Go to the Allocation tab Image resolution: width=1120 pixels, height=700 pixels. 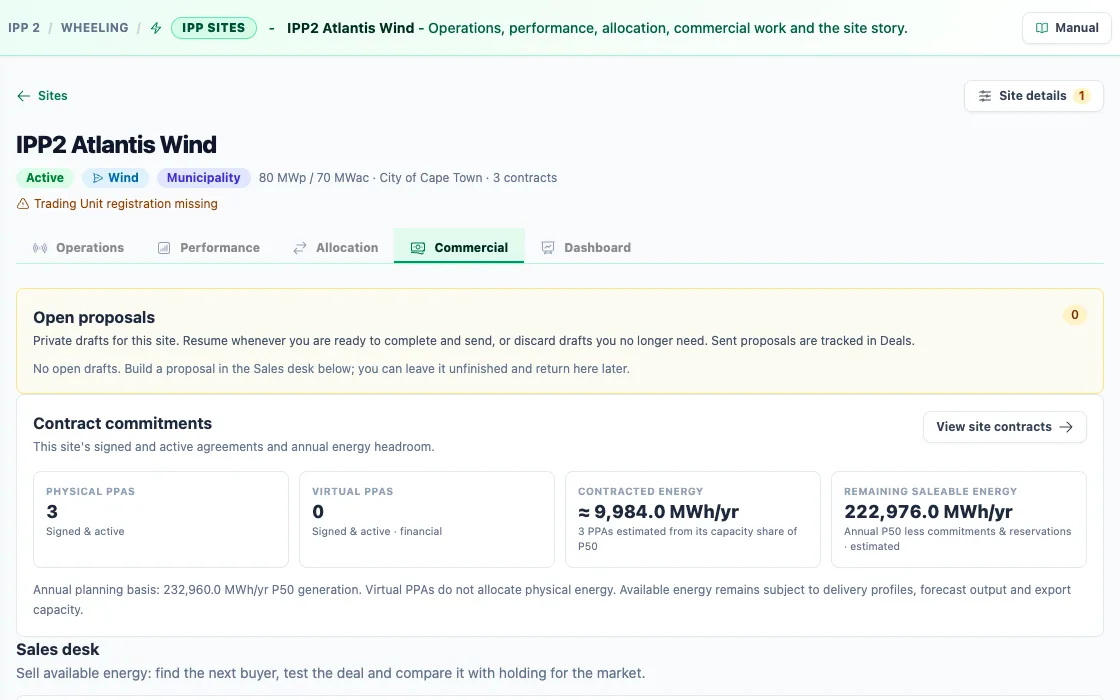pos(336,247)
